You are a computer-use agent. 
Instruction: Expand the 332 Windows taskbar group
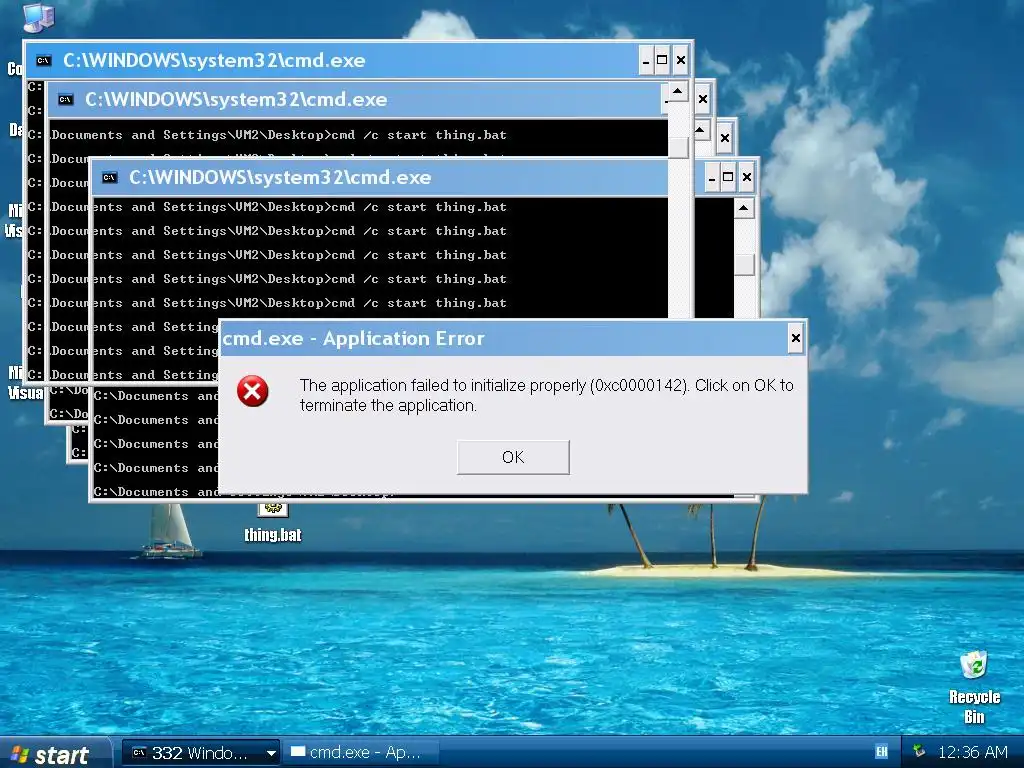270,754
